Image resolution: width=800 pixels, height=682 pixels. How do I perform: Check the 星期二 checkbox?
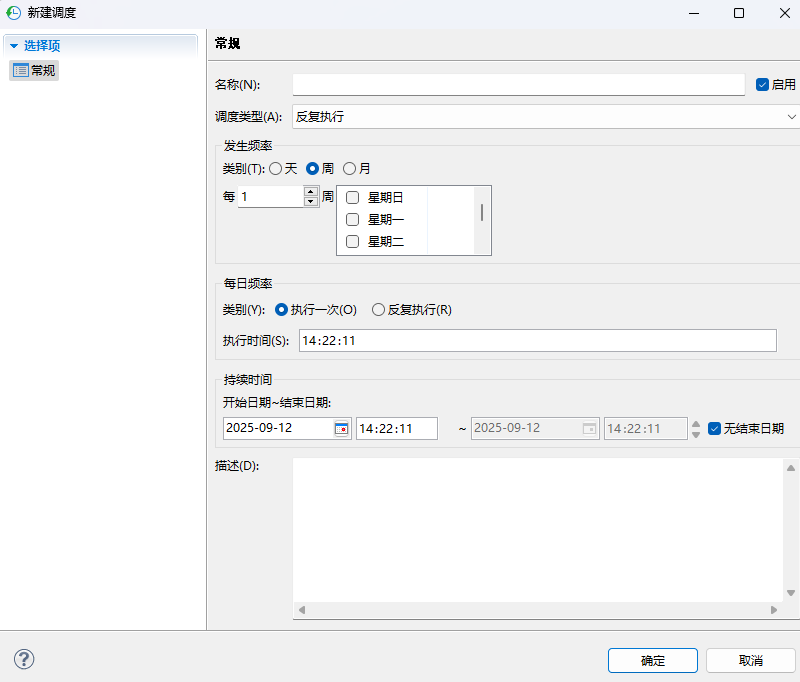pyautogui.click(x=352, y=241)
